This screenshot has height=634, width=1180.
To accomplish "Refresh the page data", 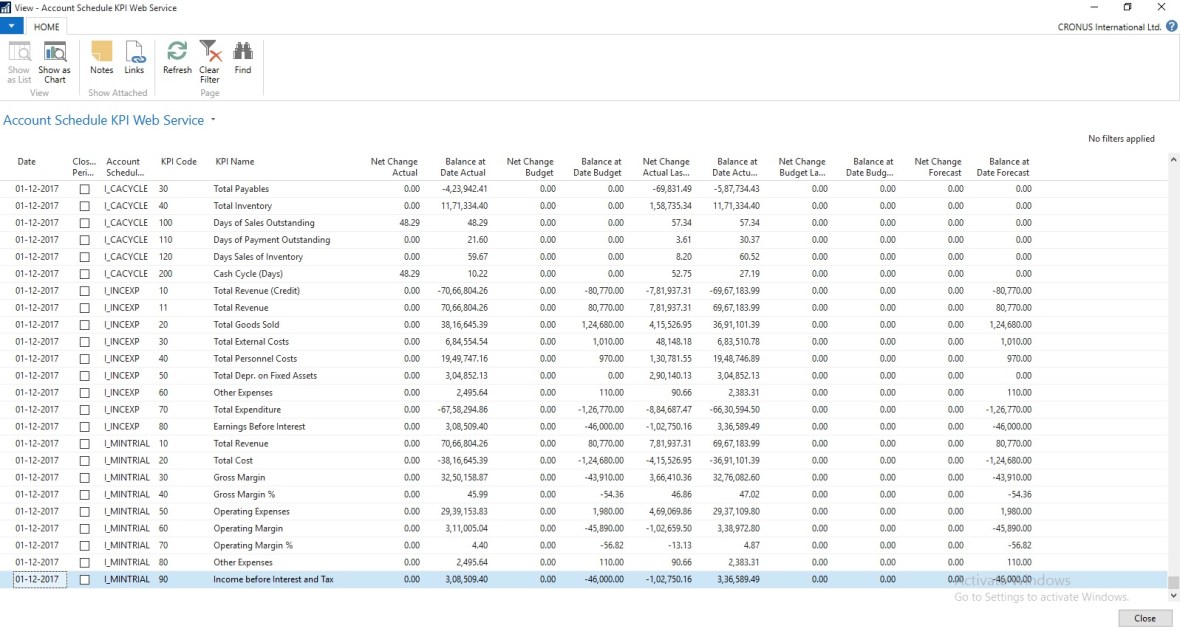I will [177, 60].
